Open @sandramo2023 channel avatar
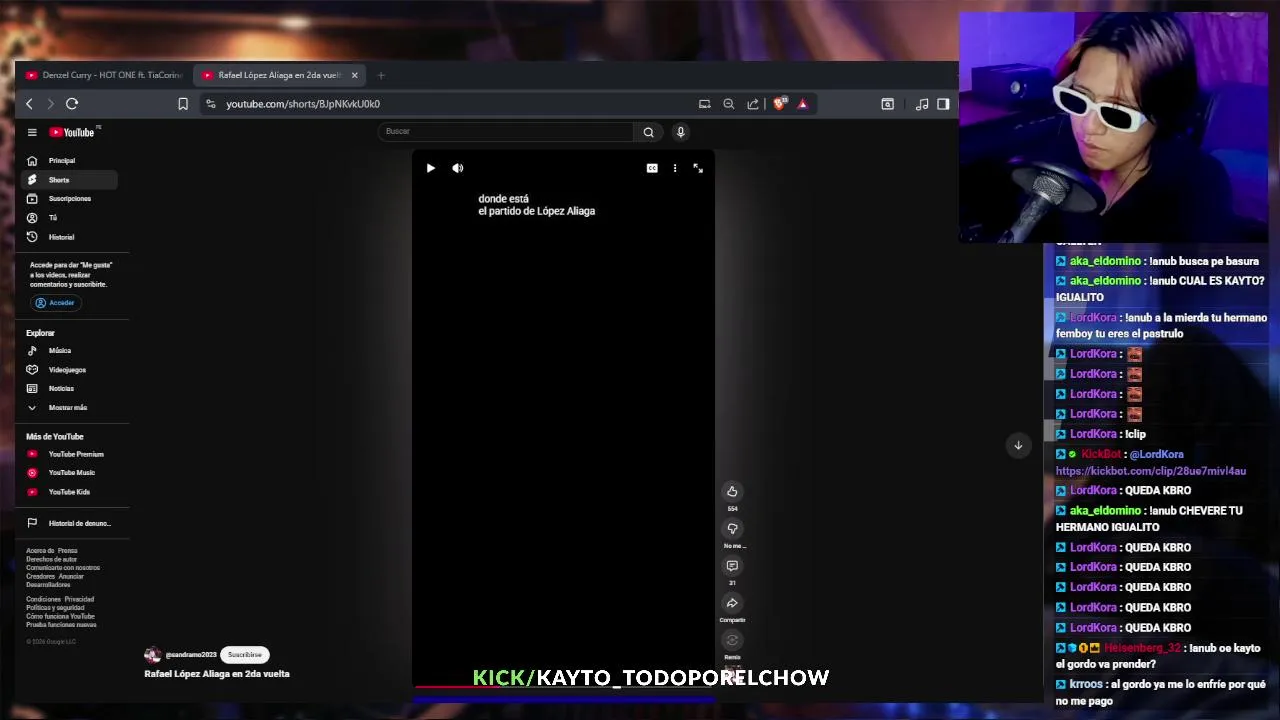 [152, 655]
